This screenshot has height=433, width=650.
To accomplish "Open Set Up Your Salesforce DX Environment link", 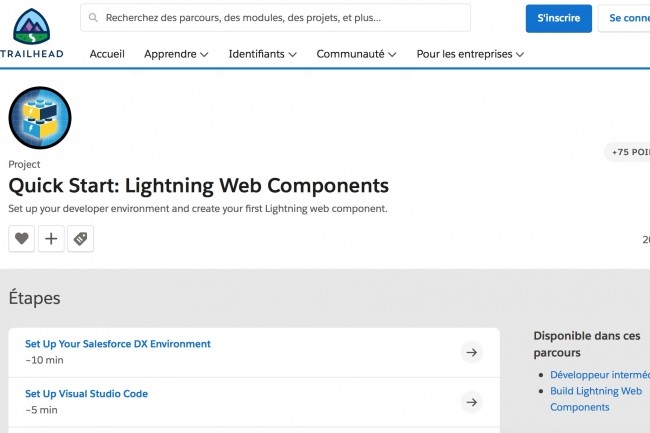I will pos(118,344).
